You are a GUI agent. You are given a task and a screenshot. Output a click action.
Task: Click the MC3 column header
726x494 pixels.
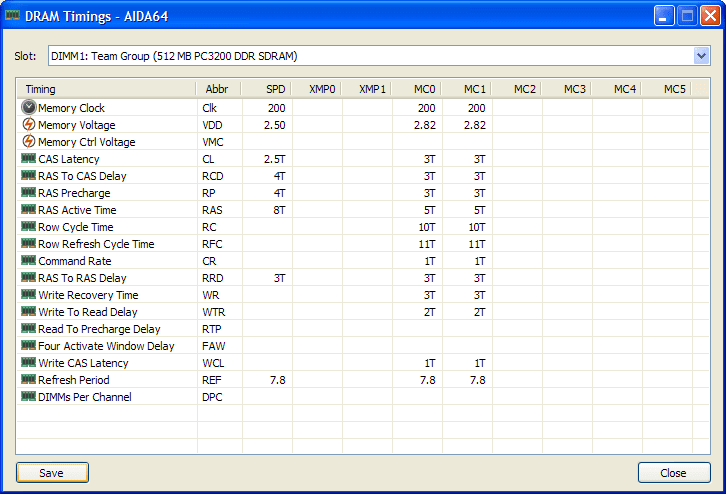(x=567, y=89)
